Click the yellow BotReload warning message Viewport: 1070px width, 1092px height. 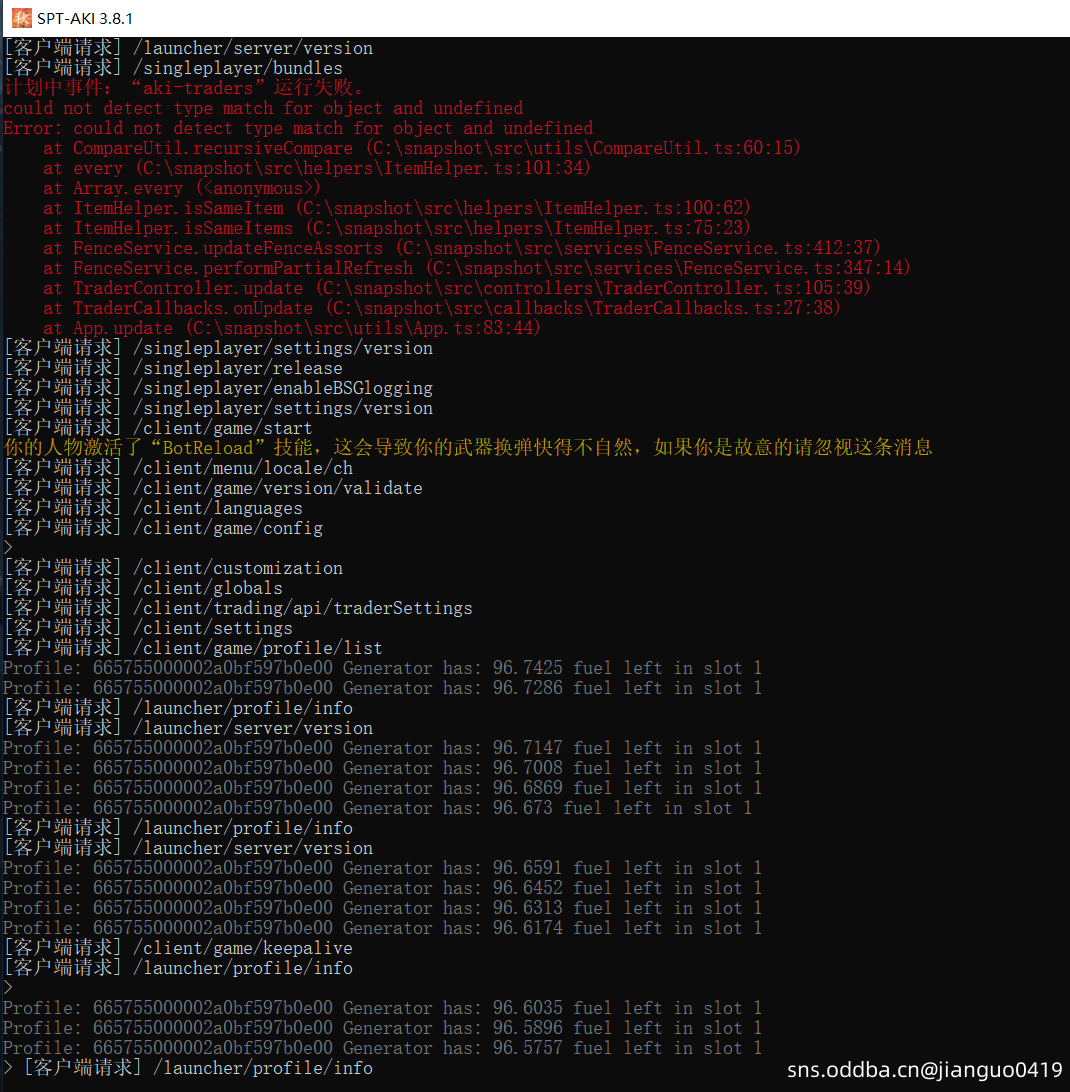tap(468, 448)
